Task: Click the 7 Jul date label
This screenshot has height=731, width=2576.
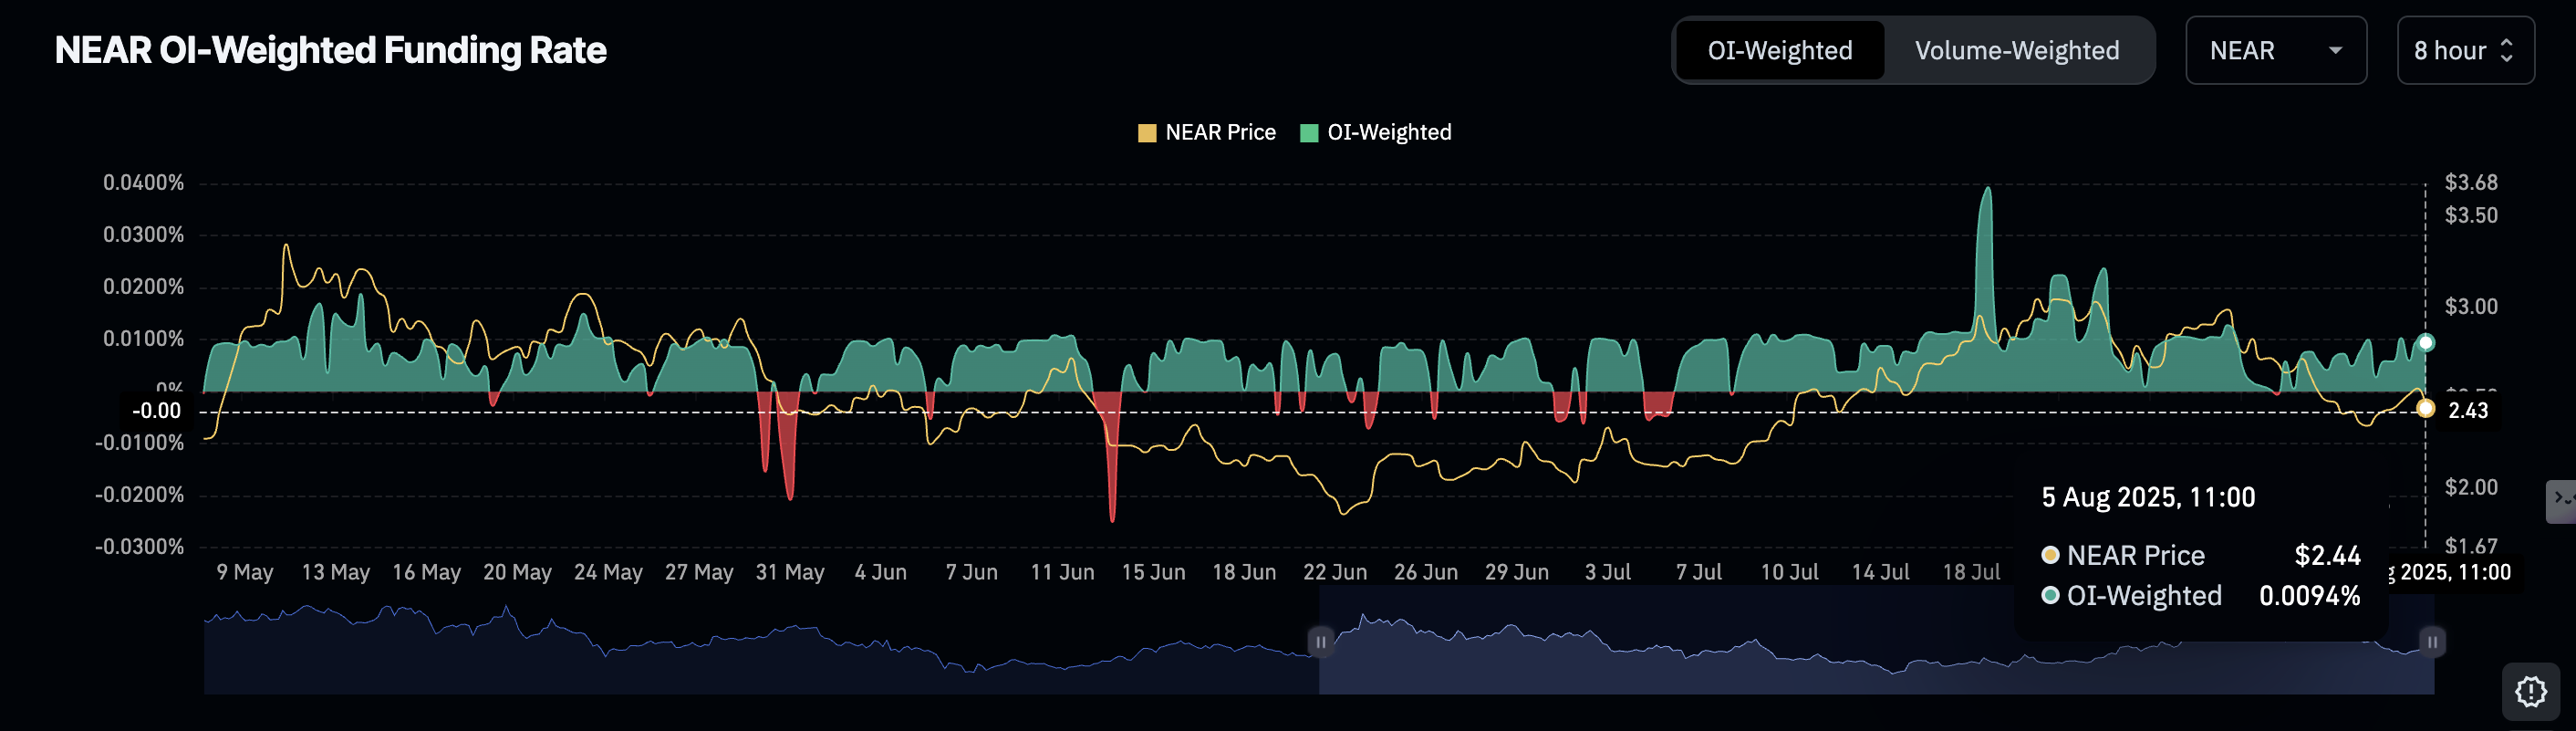Action: pos(1699,572)
